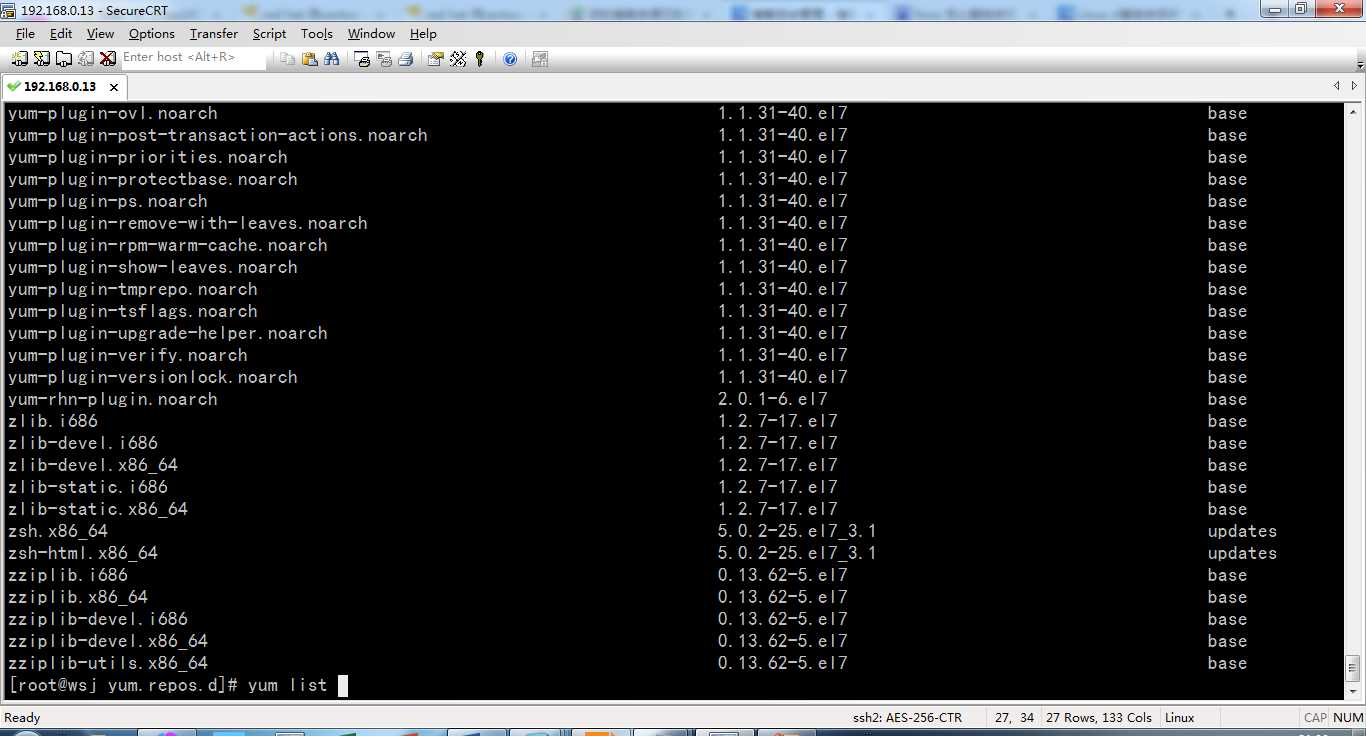
Task: Click the Reconnect toolbar icon
Action: (x=86, y=59)
